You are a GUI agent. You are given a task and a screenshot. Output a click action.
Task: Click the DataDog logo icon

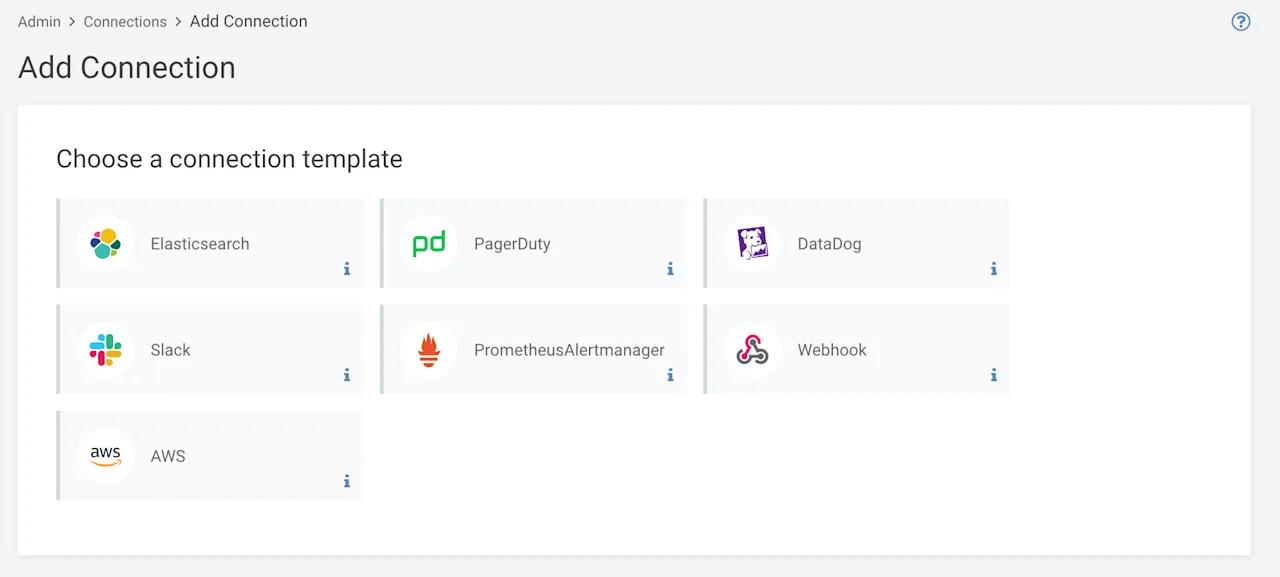pyautogui.click(x=751, y=243)
